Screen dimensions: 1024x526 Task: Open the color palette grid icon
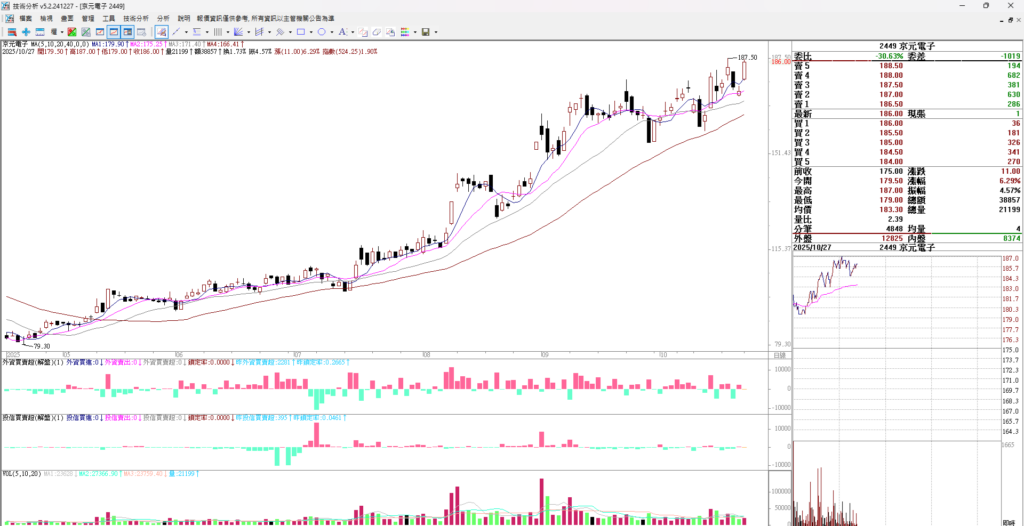tap(404, 32)
